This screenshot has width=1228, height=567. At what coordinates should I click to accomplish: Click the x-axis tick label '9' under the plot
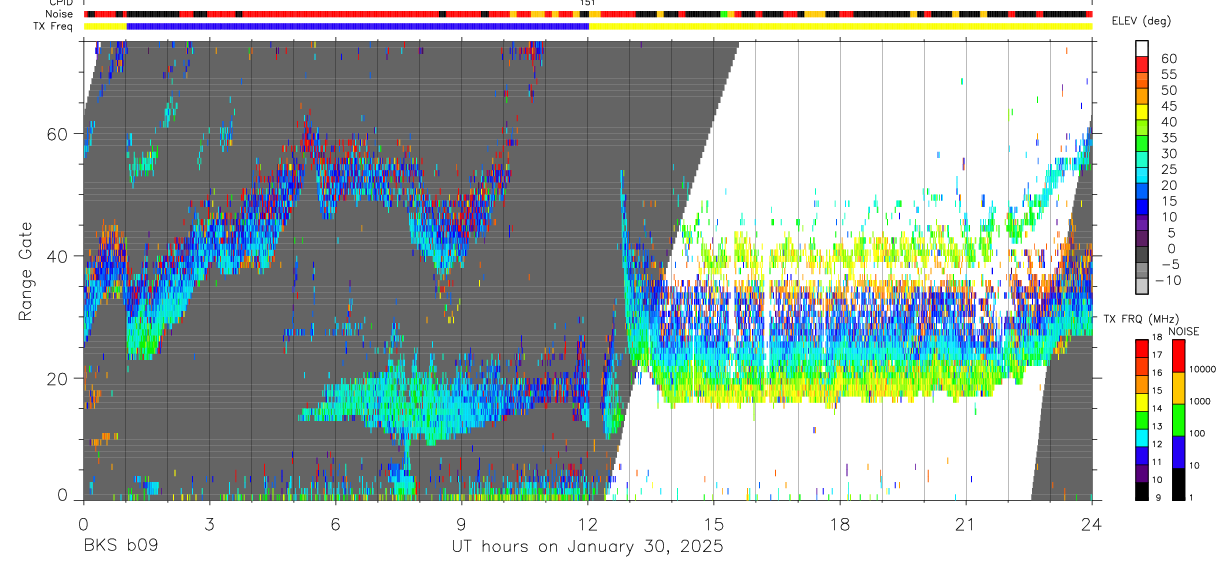[461, 523]
